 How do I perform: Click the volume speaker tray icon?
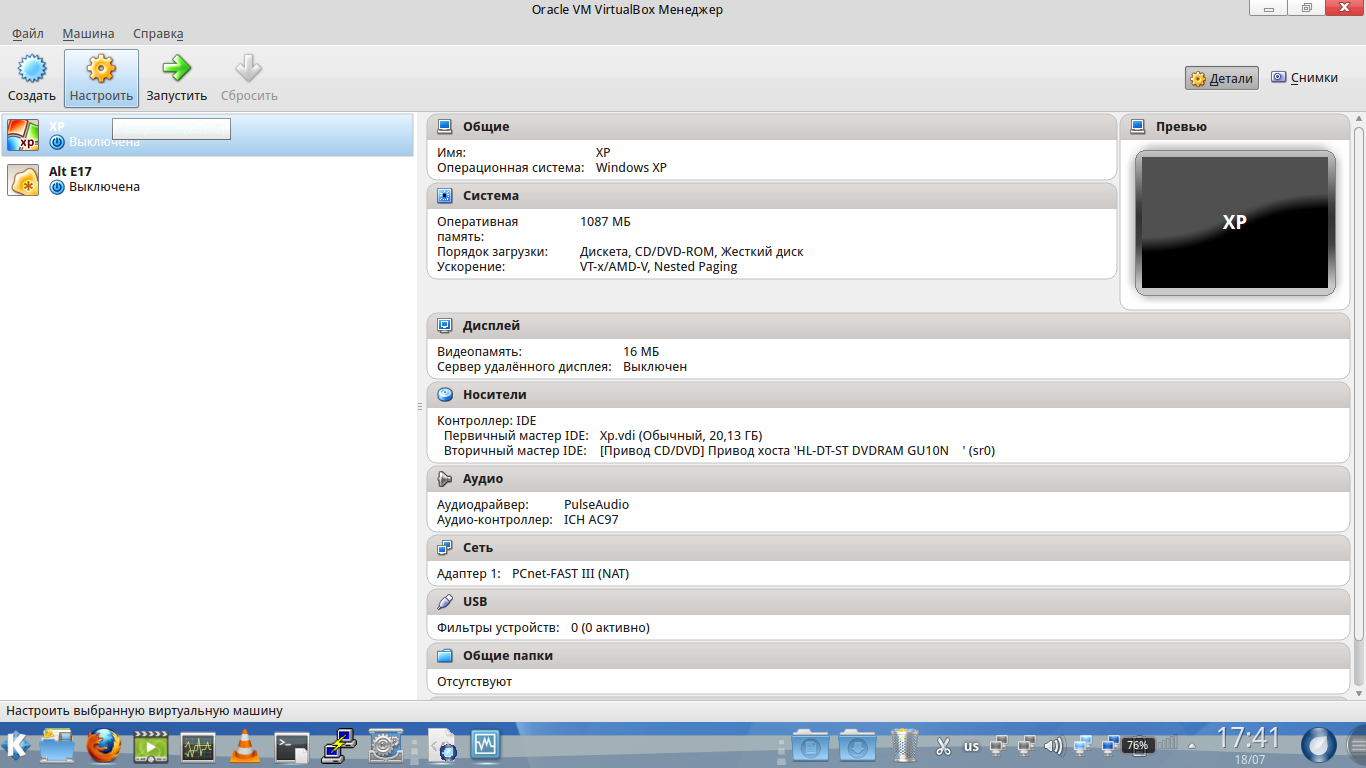click(1053, 746)
